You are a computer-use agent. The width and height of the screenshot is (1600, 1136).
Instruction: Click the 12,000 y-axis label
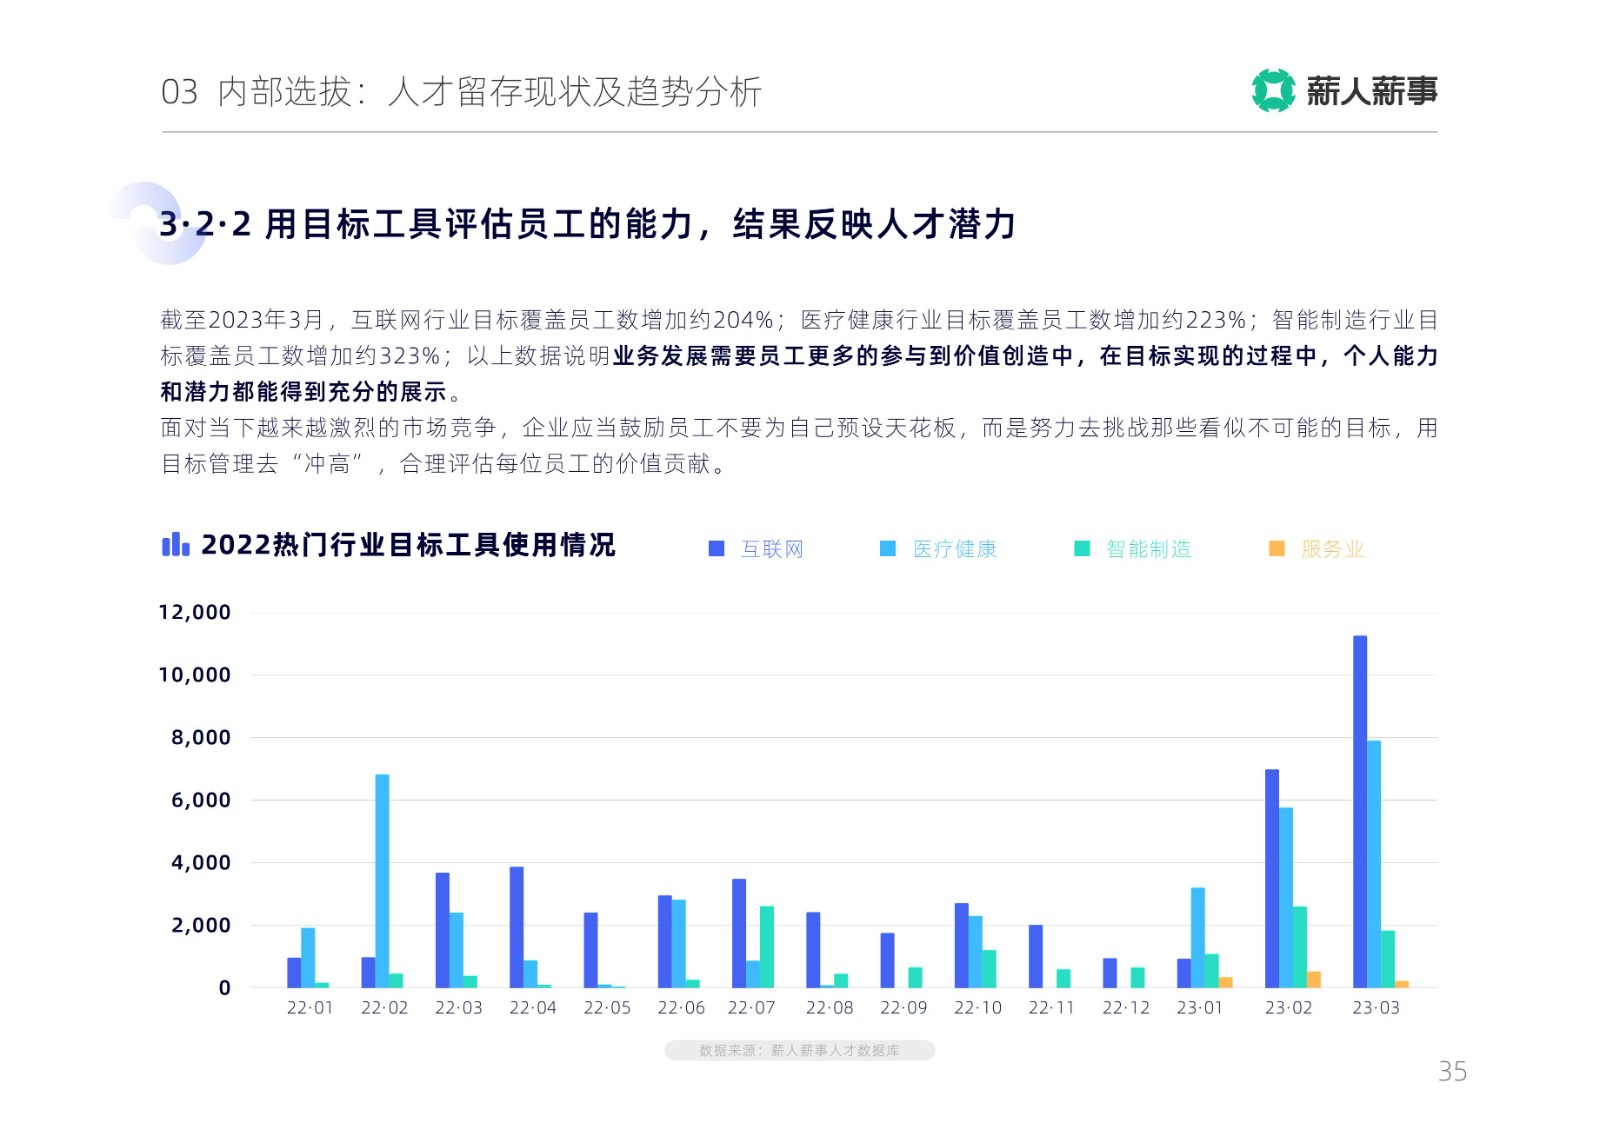coord(195,612)
